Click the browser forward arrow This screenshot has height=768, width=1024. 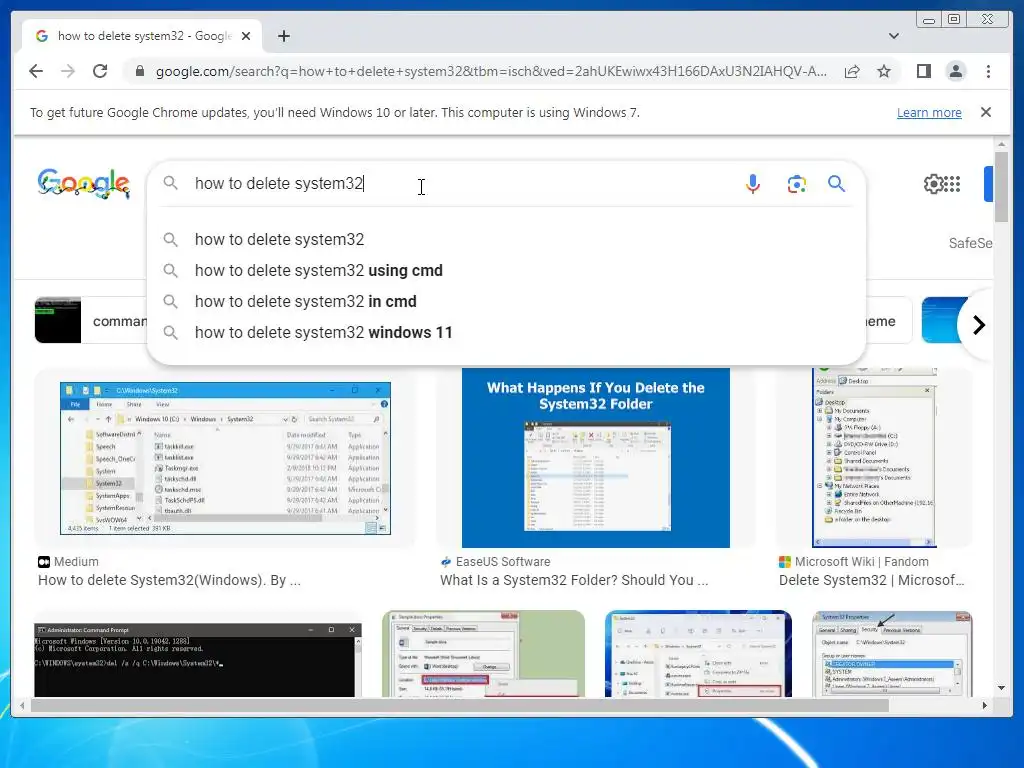68,71
